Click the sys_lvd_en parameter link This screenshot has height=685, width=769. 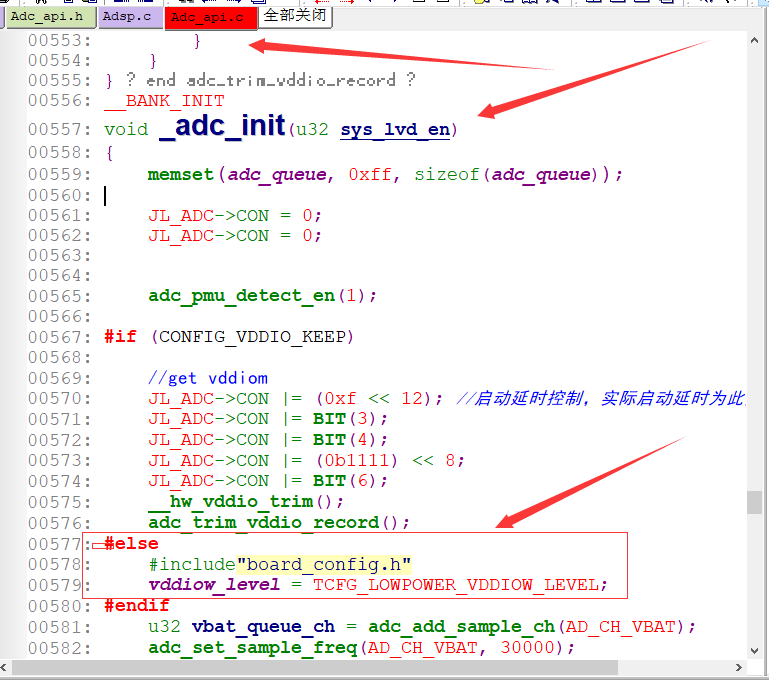tap(395, 129)
